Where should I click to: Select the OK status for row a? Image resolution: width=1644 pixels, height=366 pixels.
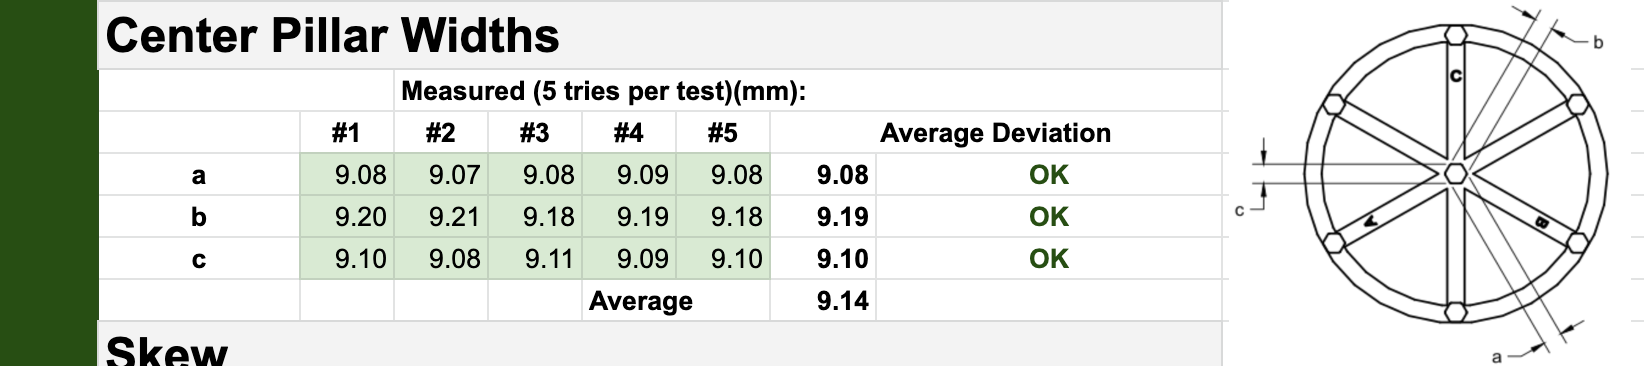[x=1049, y=175]
